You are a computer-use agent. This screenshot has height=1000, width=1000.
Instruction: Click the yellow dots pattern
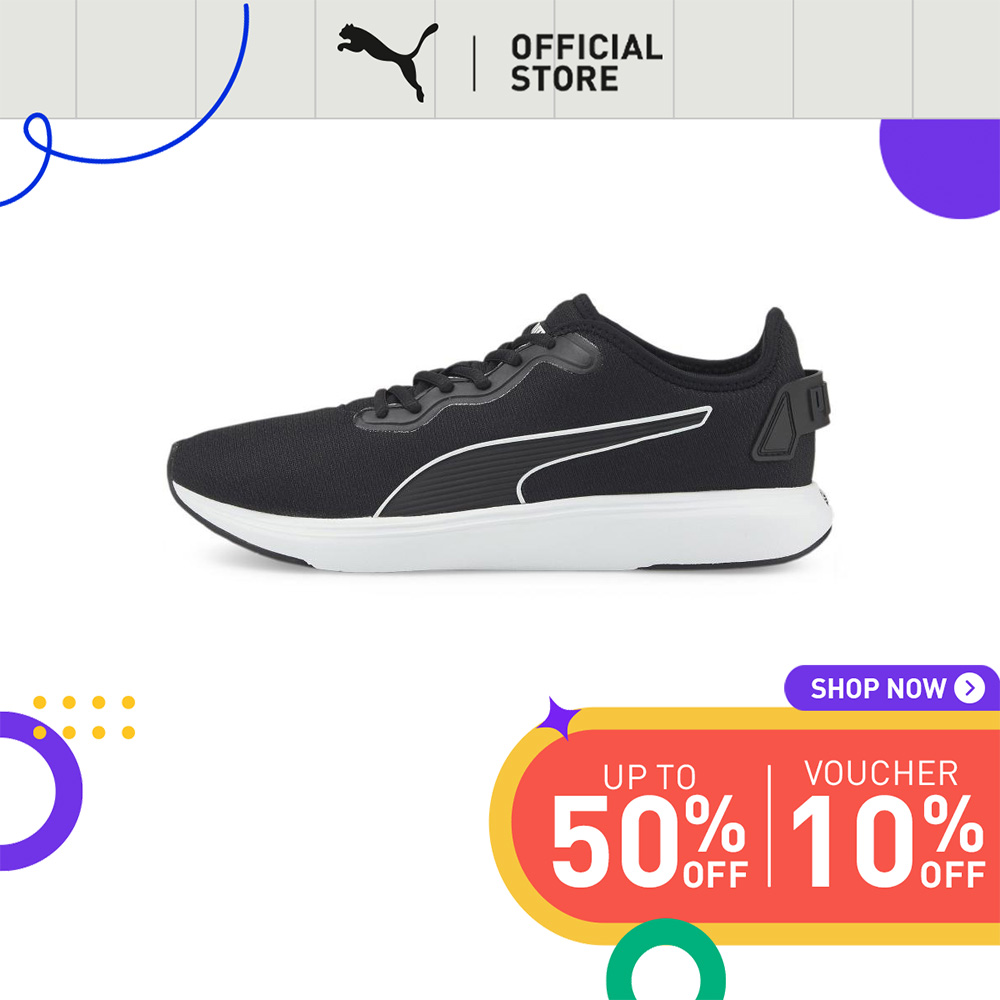tap(84, 717)
